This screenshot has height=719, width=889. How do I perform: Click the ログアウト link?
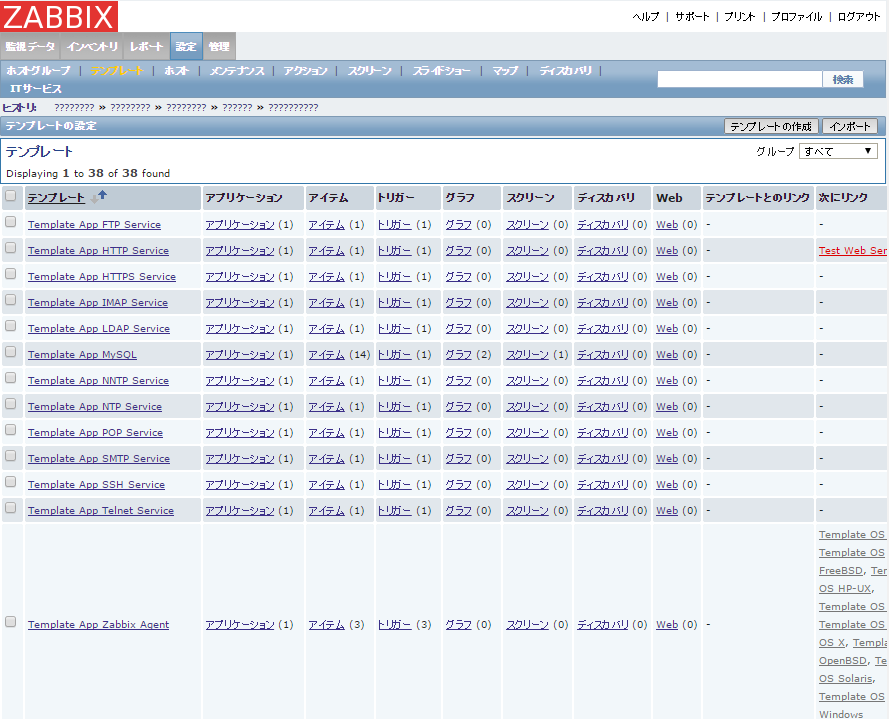(x=859, y=17)
